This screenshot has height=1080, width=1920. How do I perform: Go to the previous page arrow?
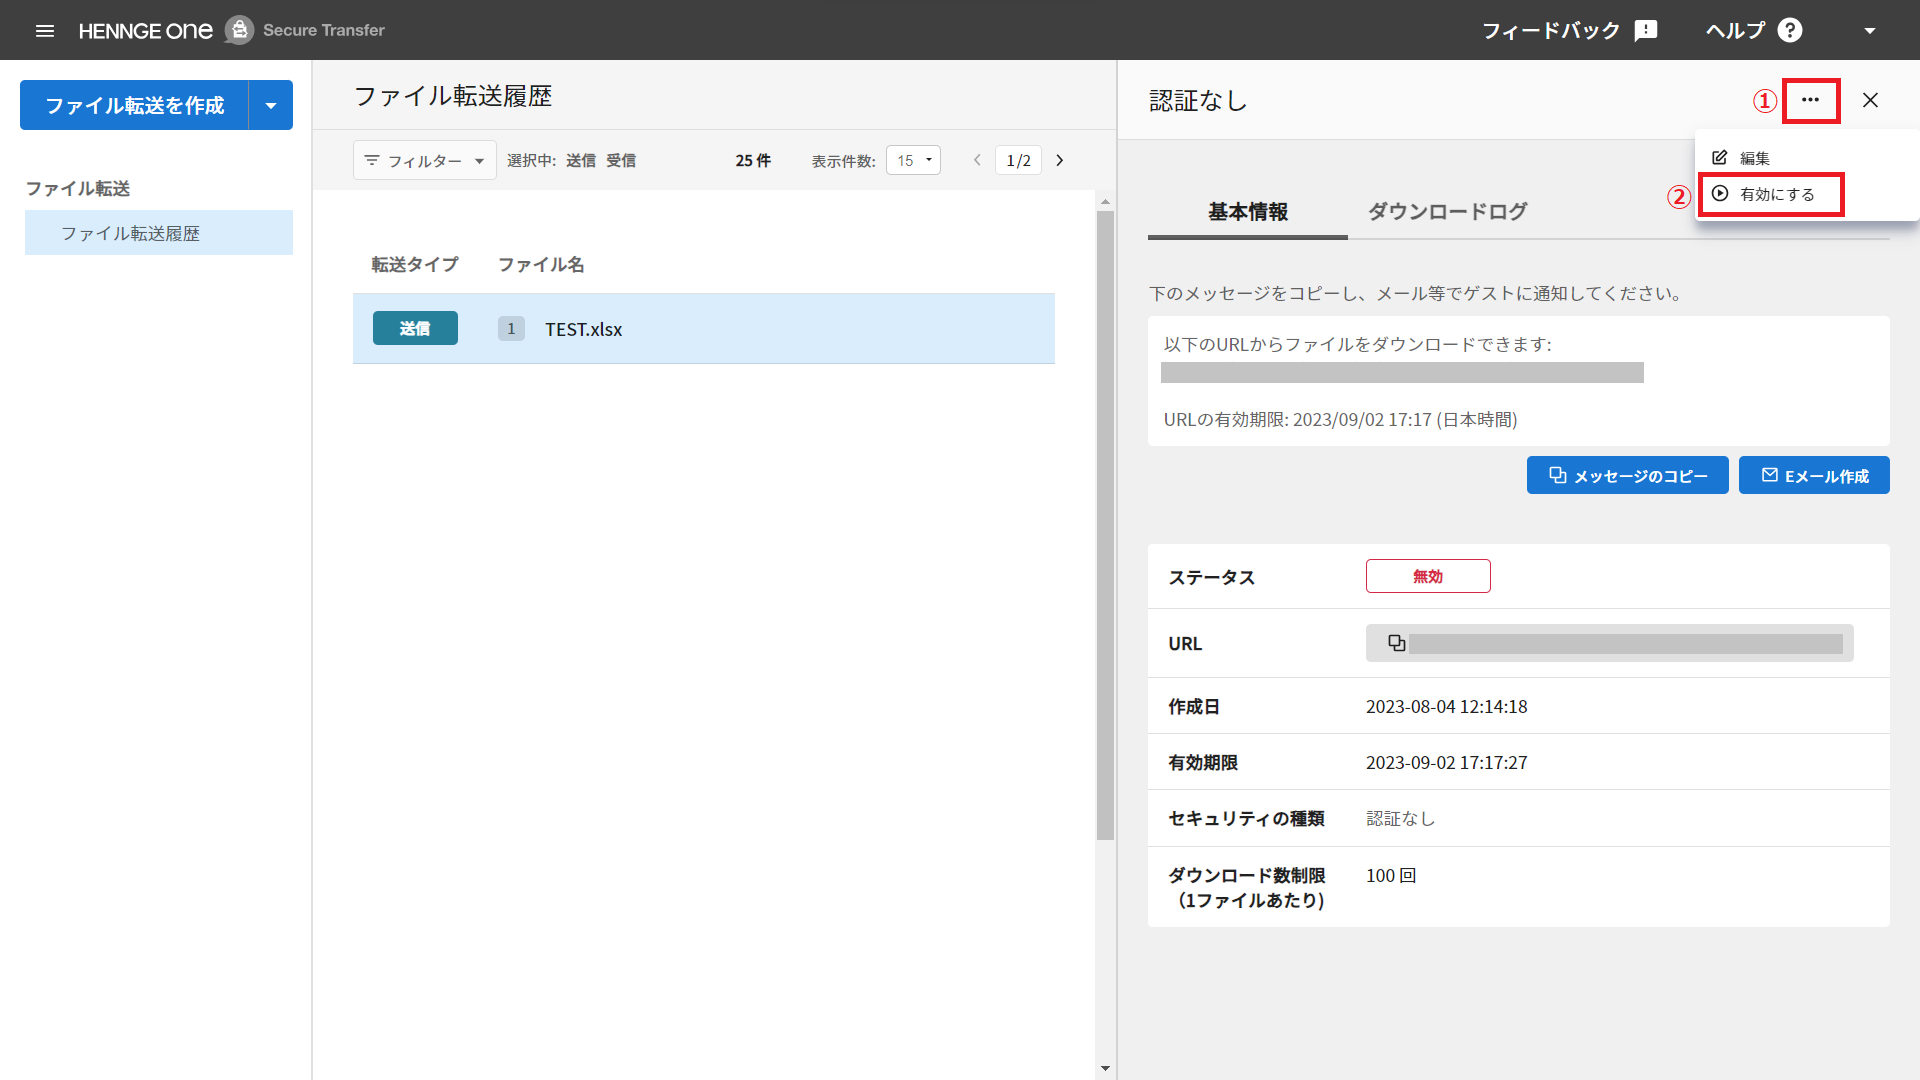point(977,160)
